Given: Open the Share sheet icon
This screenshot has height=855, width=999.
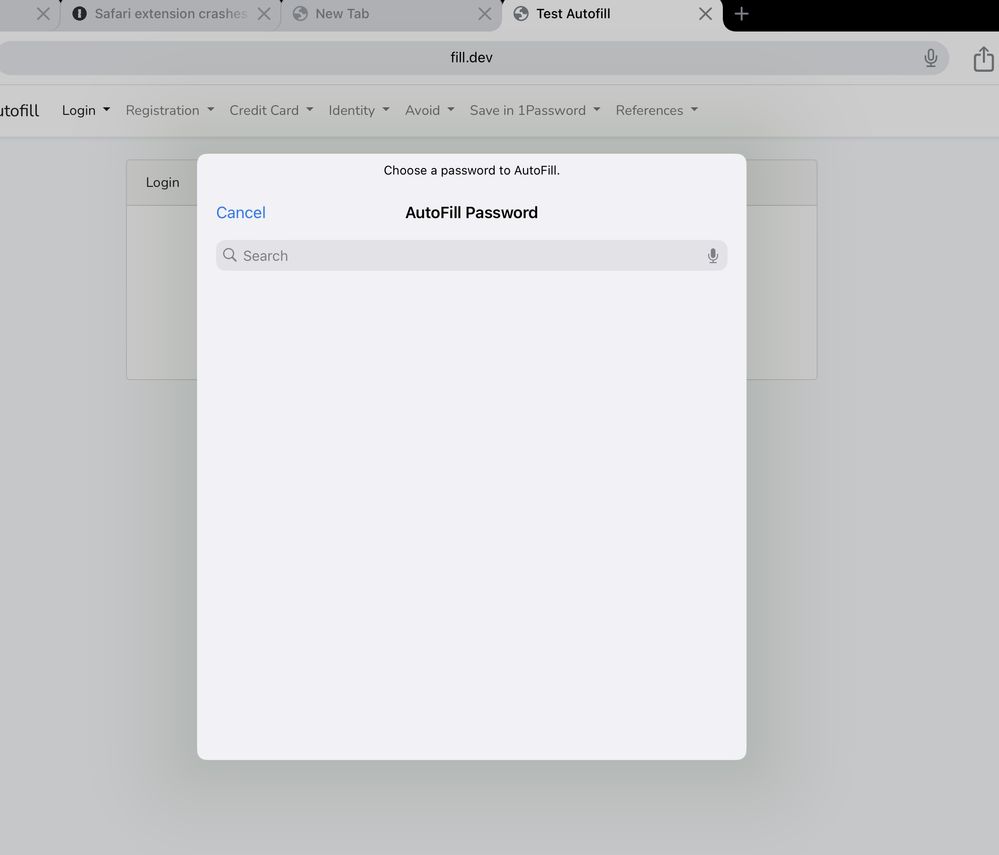Looking at the screenshot, I should click(x=983, y=59).
